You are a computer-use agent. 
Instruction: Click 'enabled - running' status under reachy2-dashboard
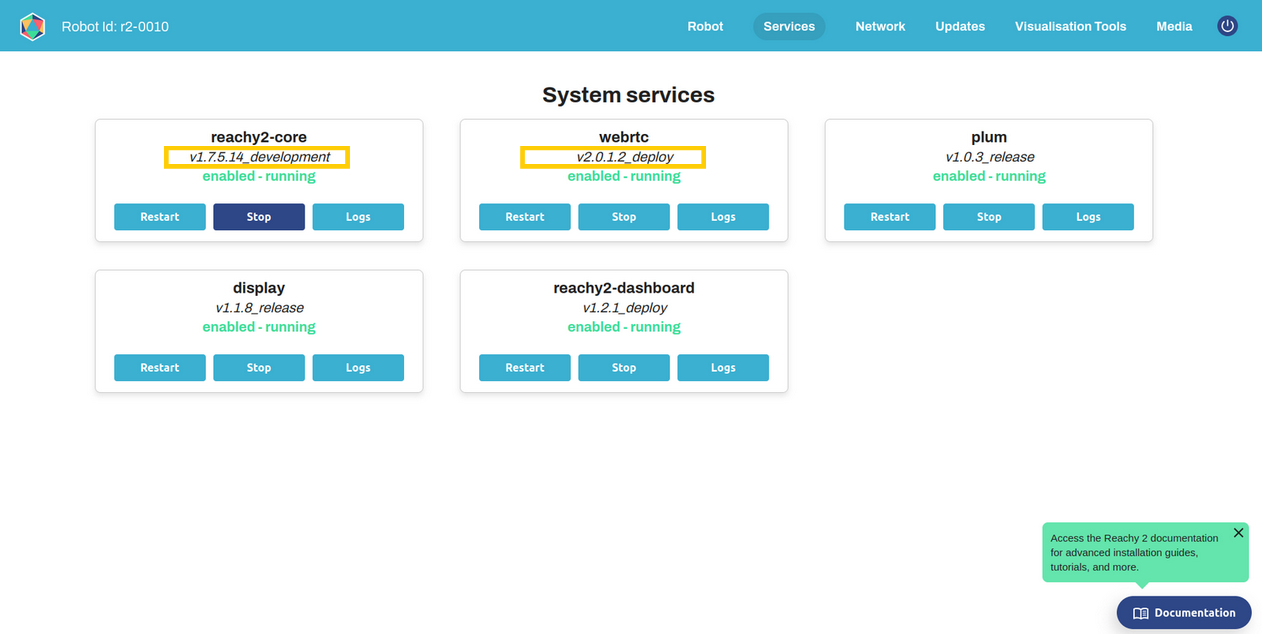point(624,327)
